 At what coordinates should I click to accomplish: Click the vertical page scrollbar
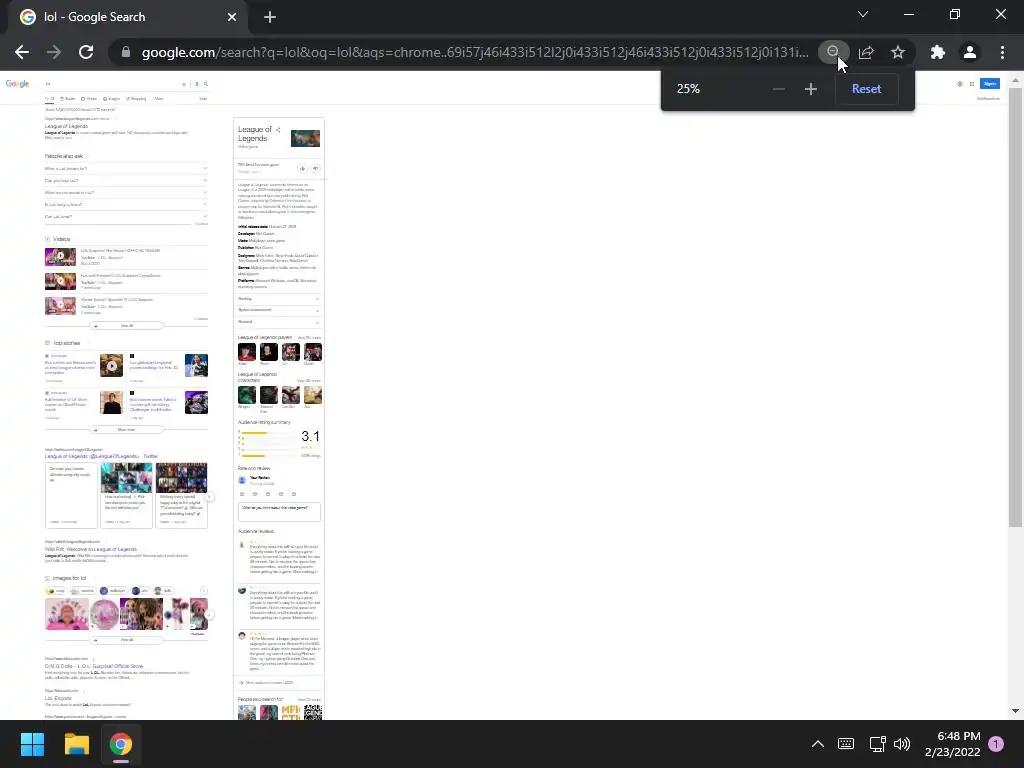(x=1015, y=307)
